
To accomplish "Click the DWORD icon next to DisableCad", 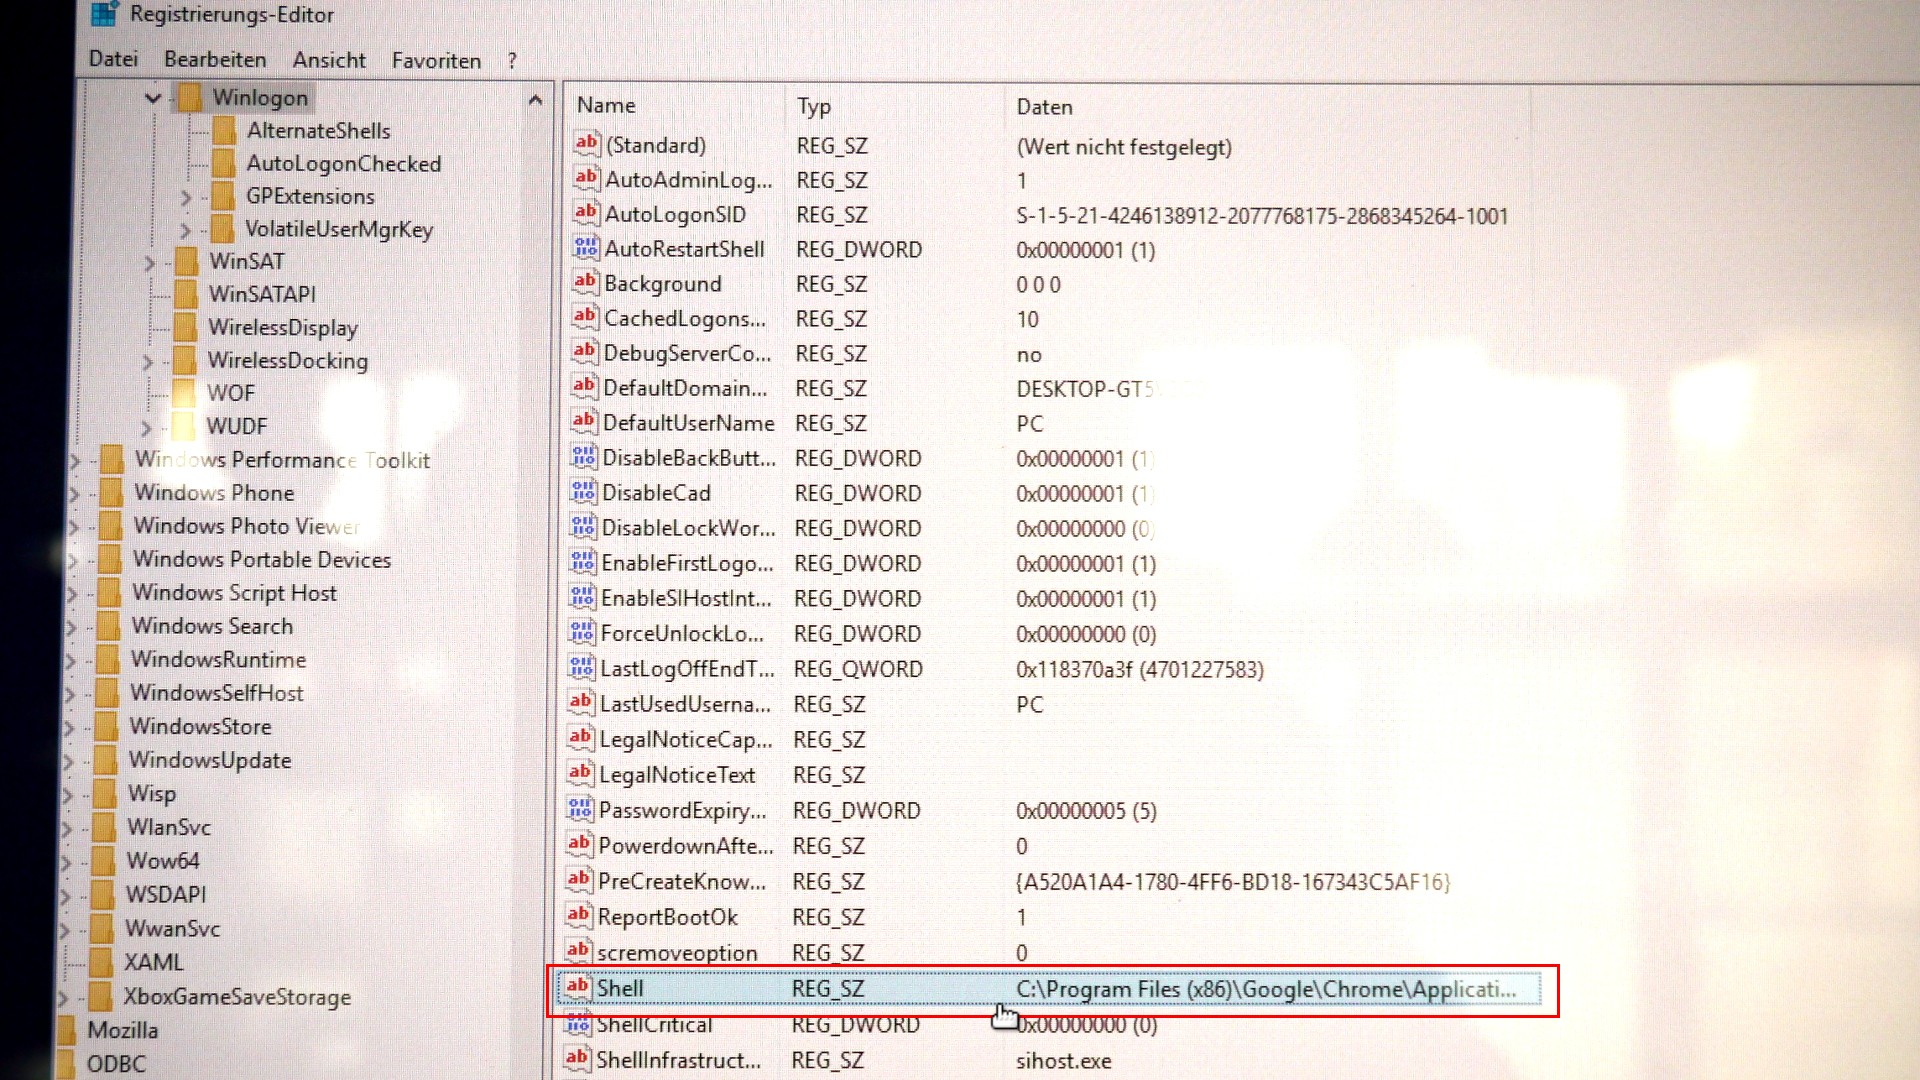I will pos(583,492).
